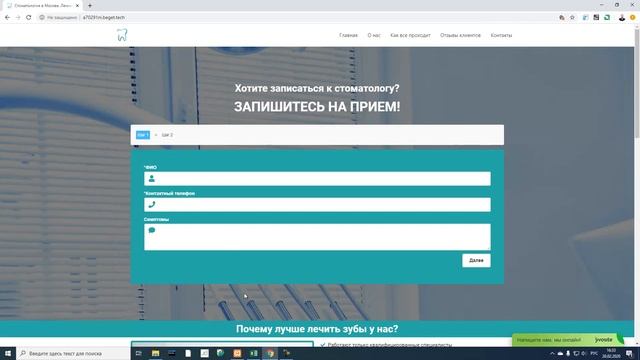
Task: Click the not-secure site info icon
Action: pos(42,18)
